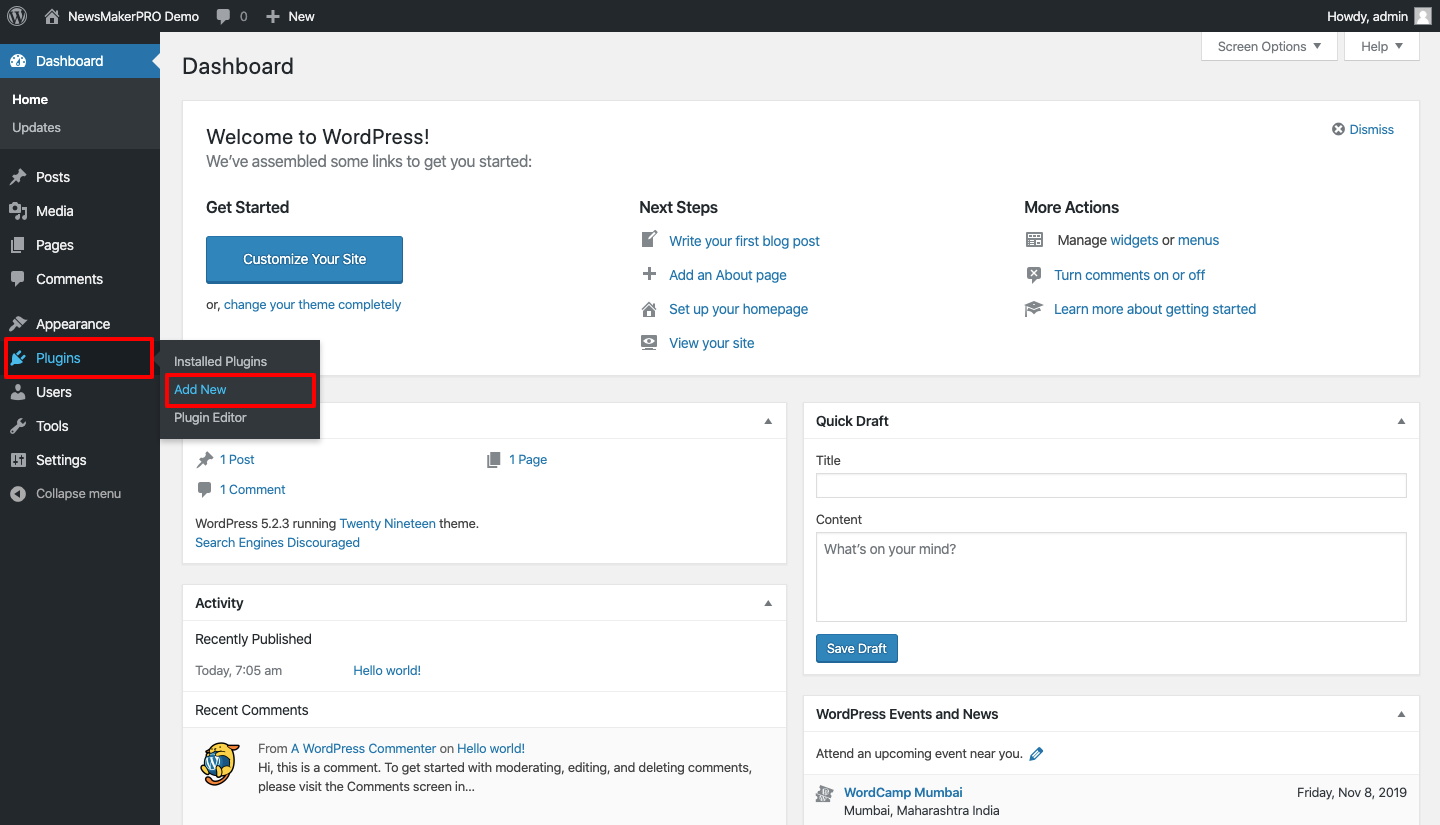Open Installed Plugins from the submenu

(220, 361)
